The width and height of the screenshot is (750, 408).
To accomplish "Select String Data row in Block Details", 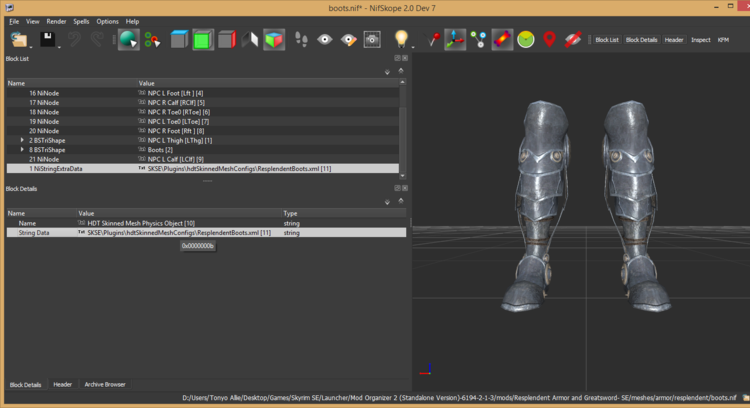I will (206, 232).
